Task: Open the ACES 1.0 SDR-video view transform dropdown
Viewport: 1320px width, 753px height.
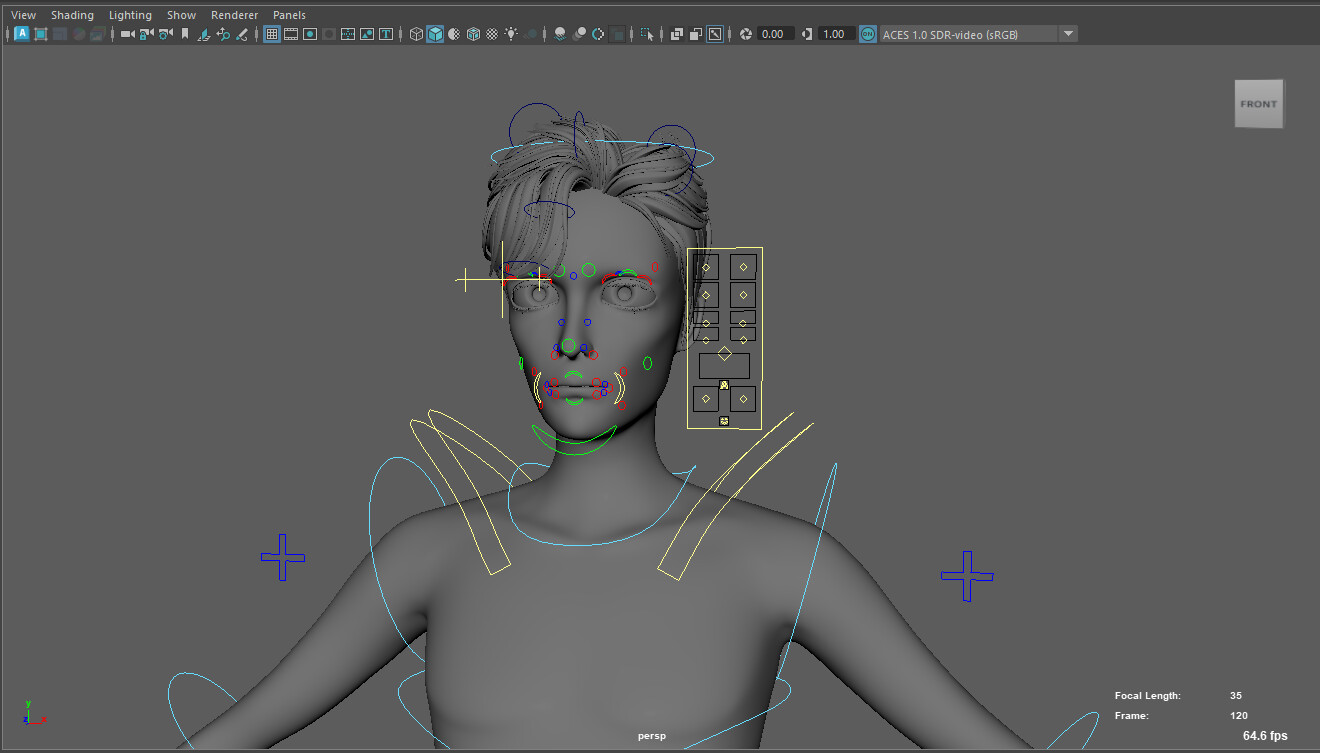Action: click(x=1068, y=33)
